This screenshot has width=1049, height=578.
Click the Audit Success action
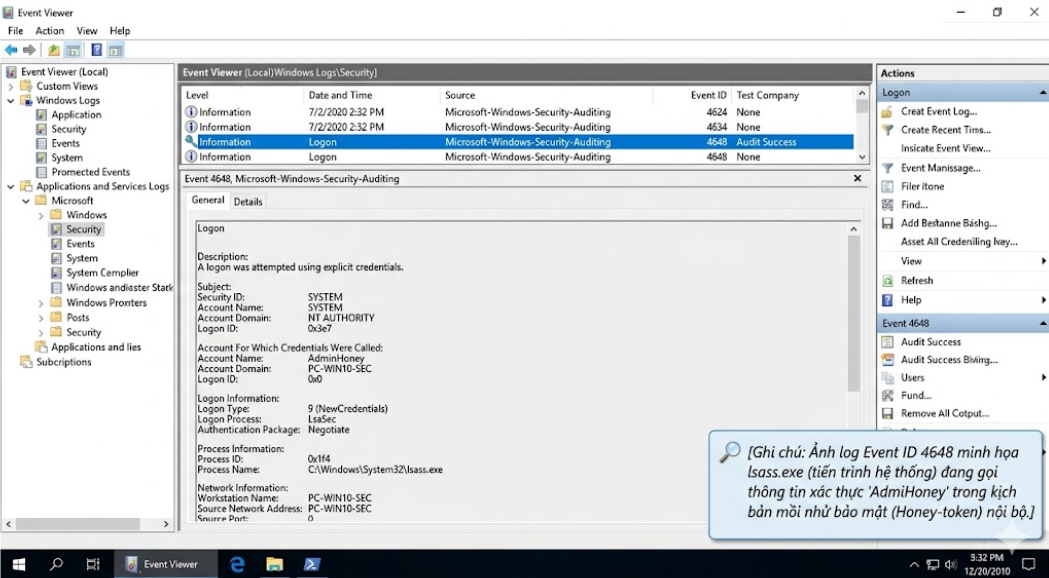click(931, 342)
